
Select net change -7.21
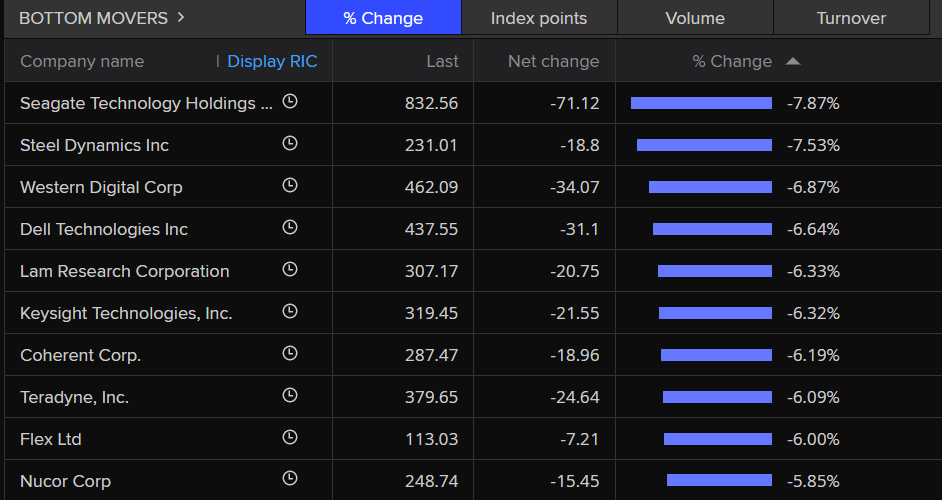(579, 439)
